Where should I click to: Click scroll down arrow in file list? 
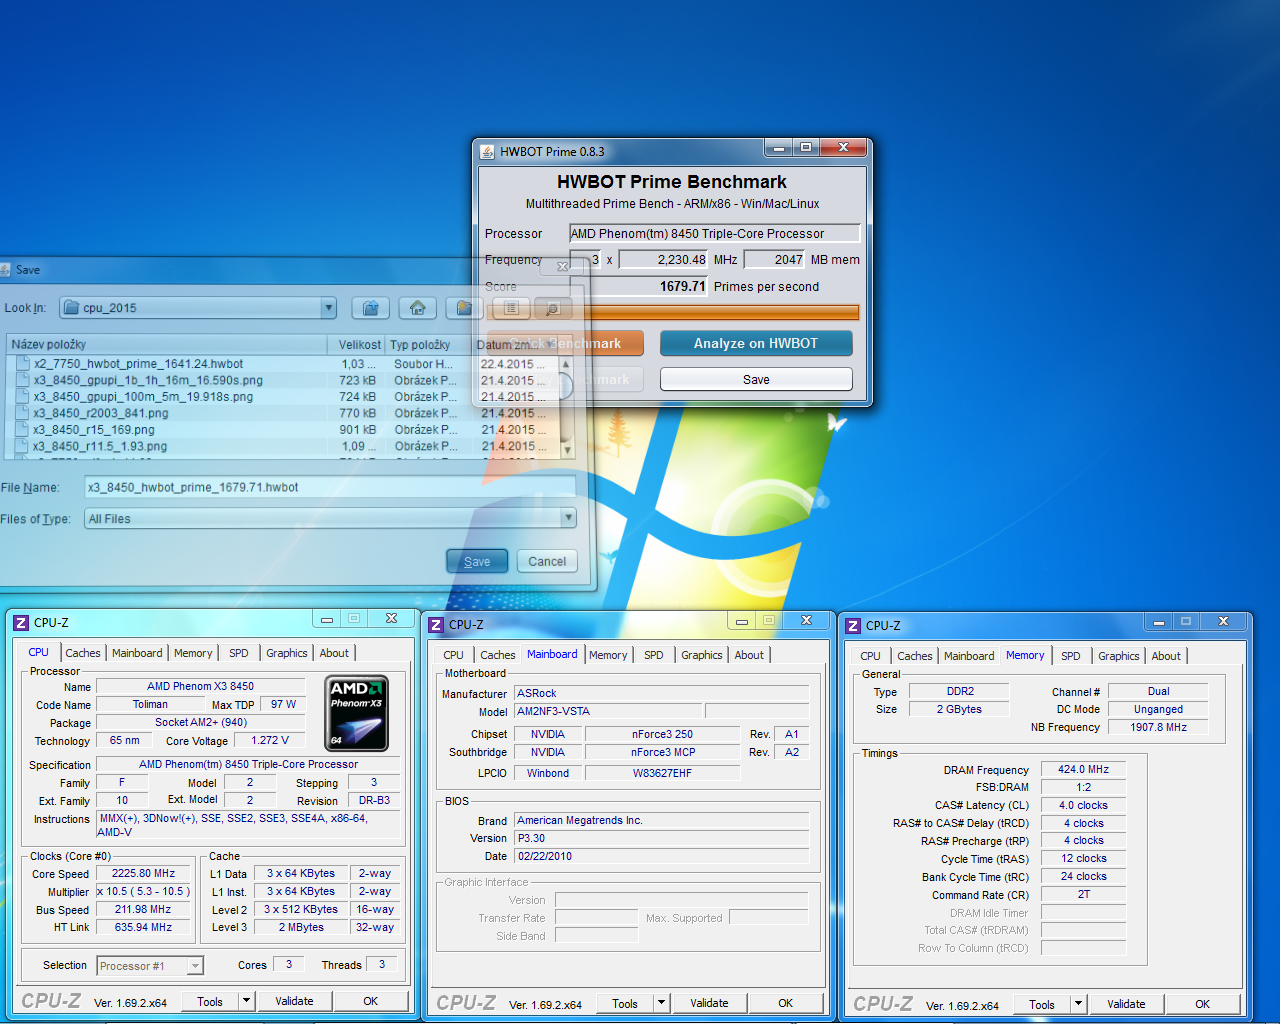(567, 451)
